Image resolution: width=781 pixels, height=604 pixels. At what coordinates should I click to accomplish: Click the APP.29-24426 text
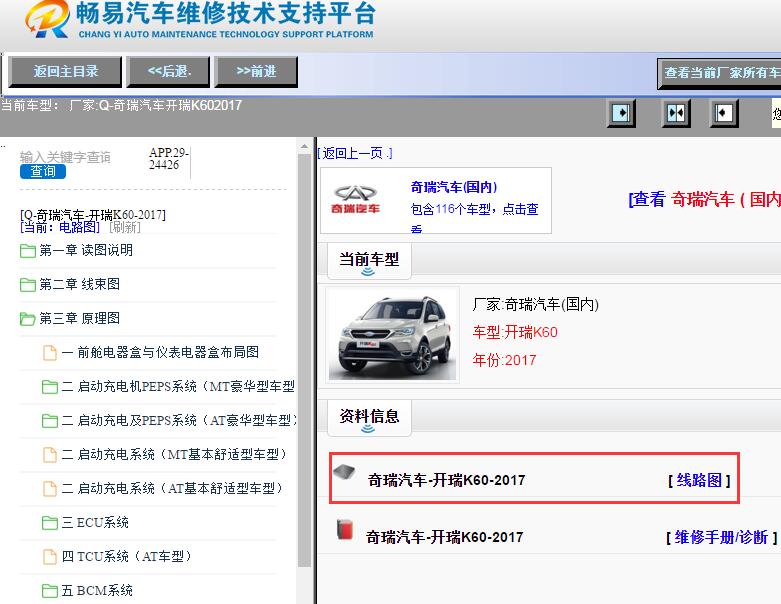[x=168, y=158]
